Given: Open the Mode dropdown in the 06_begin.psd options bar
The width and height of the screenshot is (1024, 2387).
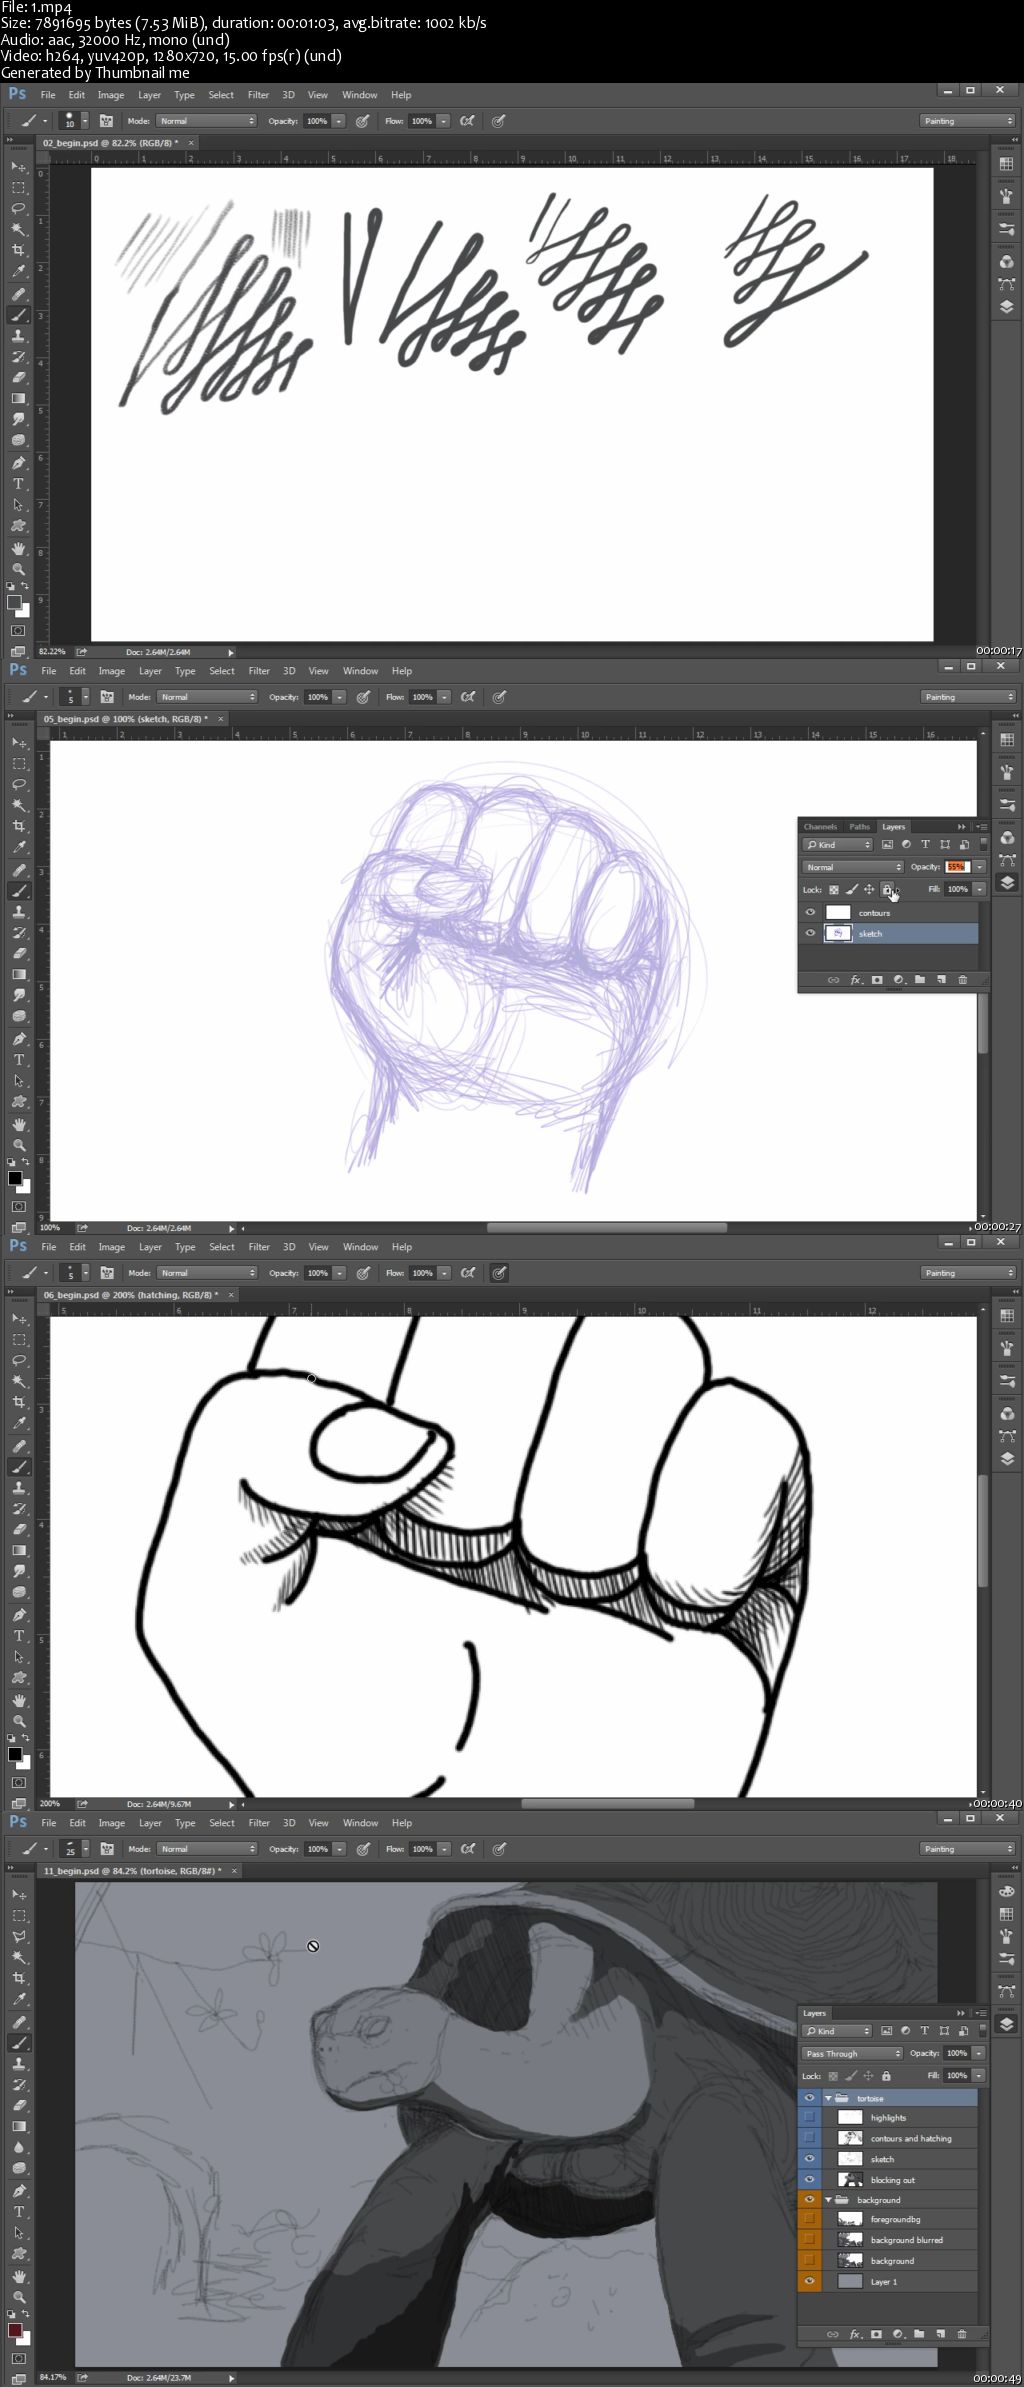Looking at the screenshot, I should tap(207, 1273).
